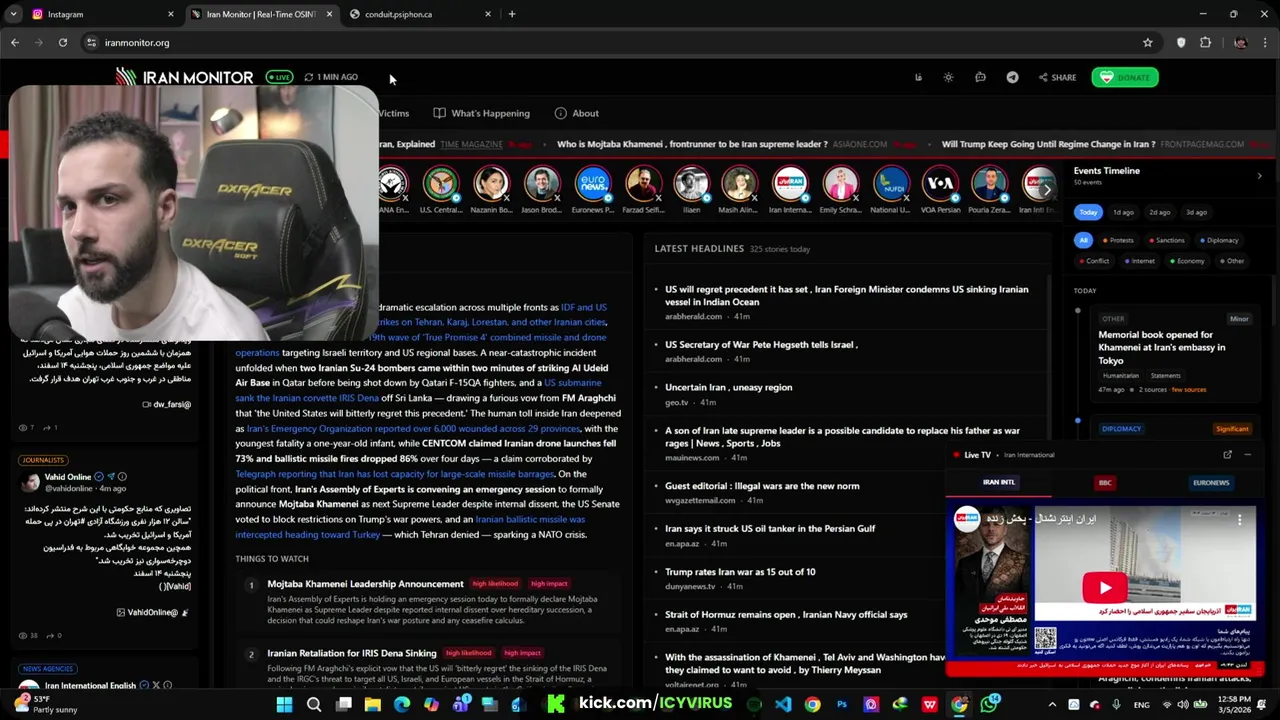The height and width of the screenshot is (720, 1280).
Task: Select the Euronews source avatar
Action: click(592, 189)
